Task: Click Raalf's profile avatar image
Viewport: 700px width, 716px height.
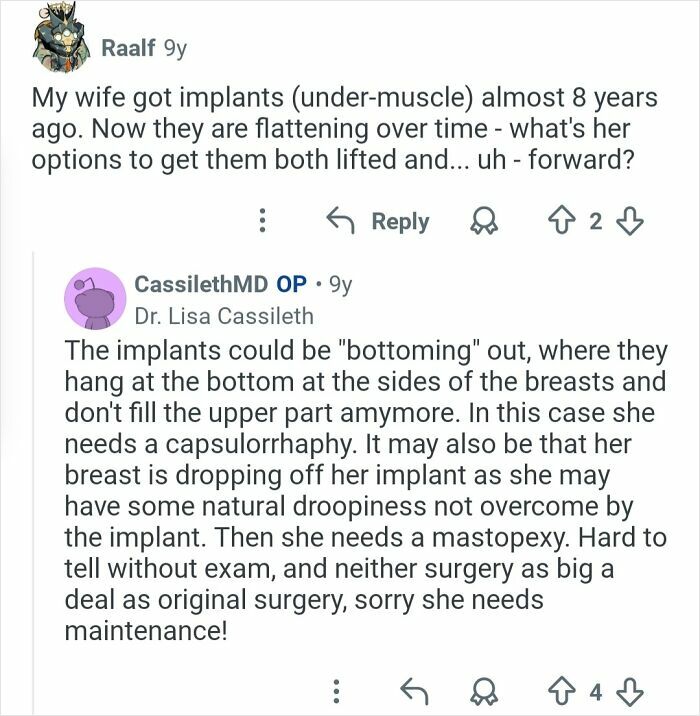Action: pyautogui.click(x=60, y=40)
